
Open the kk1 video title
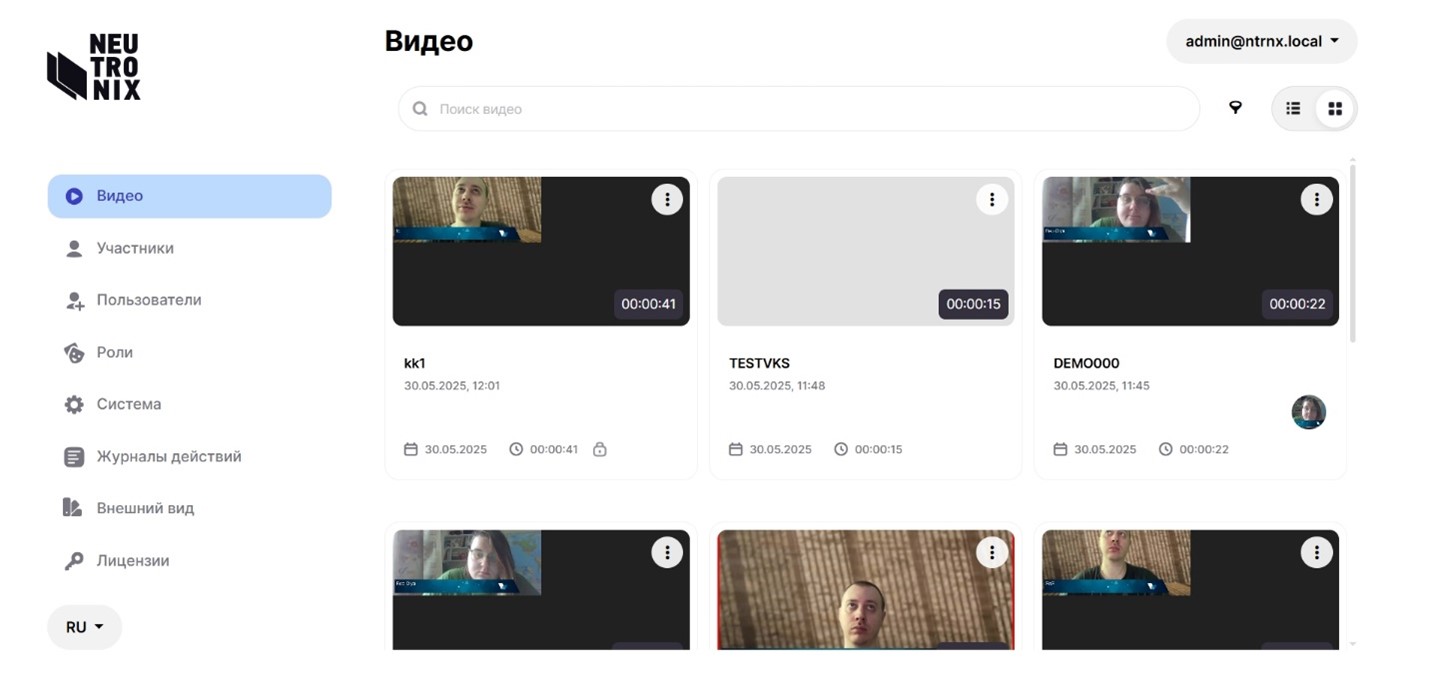[x=415, y=363]
